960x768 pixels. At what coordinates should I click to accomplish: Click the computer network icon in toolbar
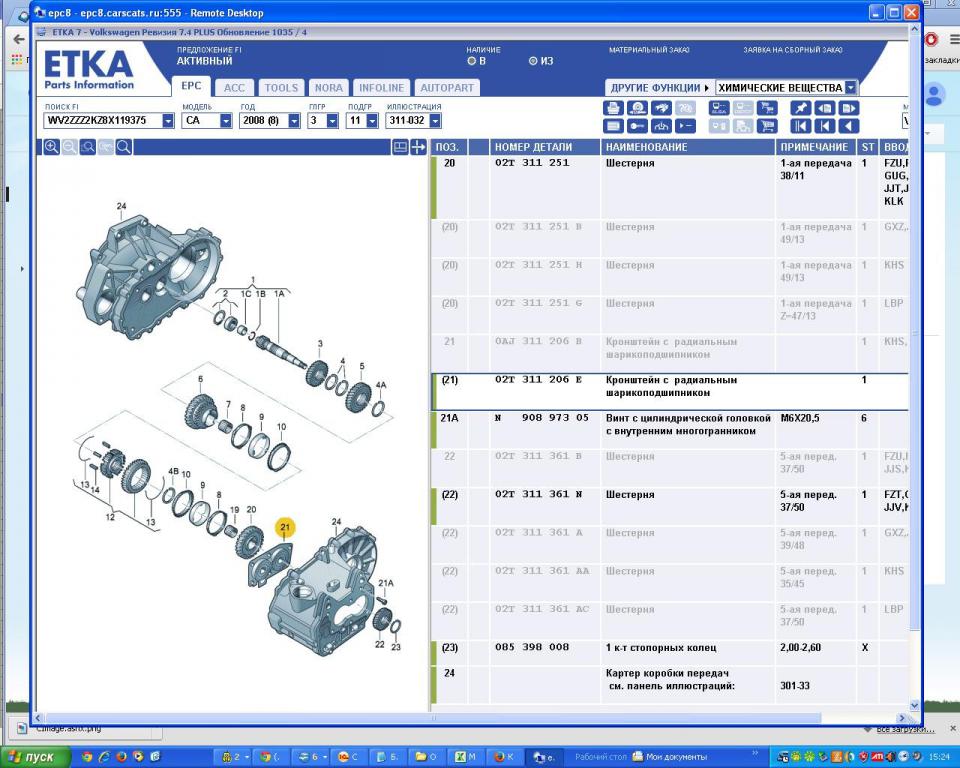tap(719, 108)
